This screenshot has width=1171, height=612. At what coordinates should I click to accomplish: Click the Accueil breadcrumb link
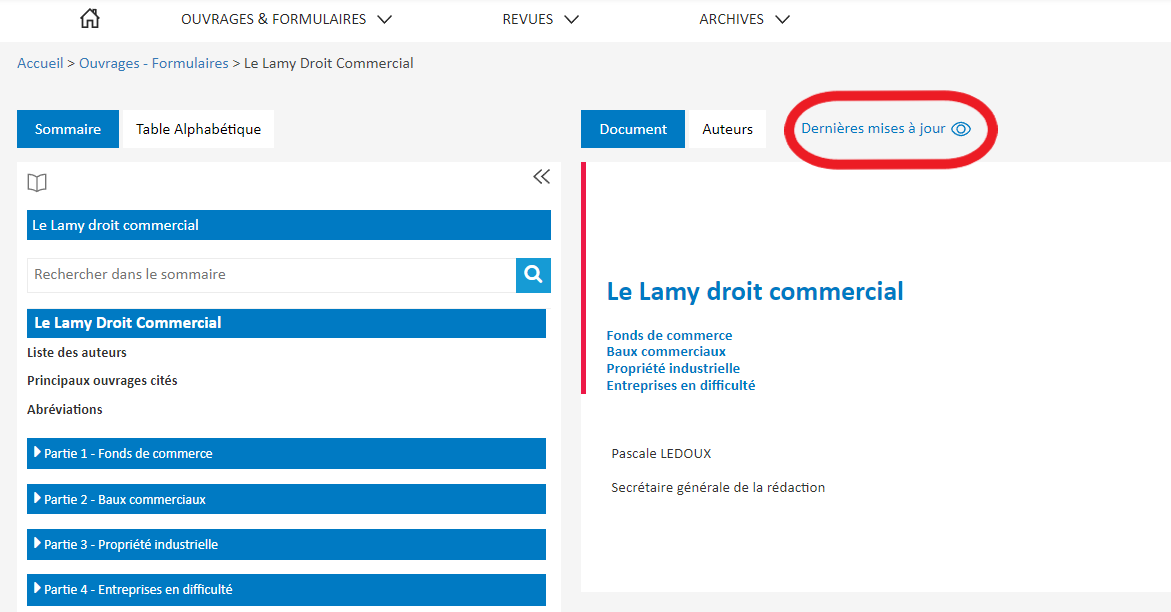point(40,64)
